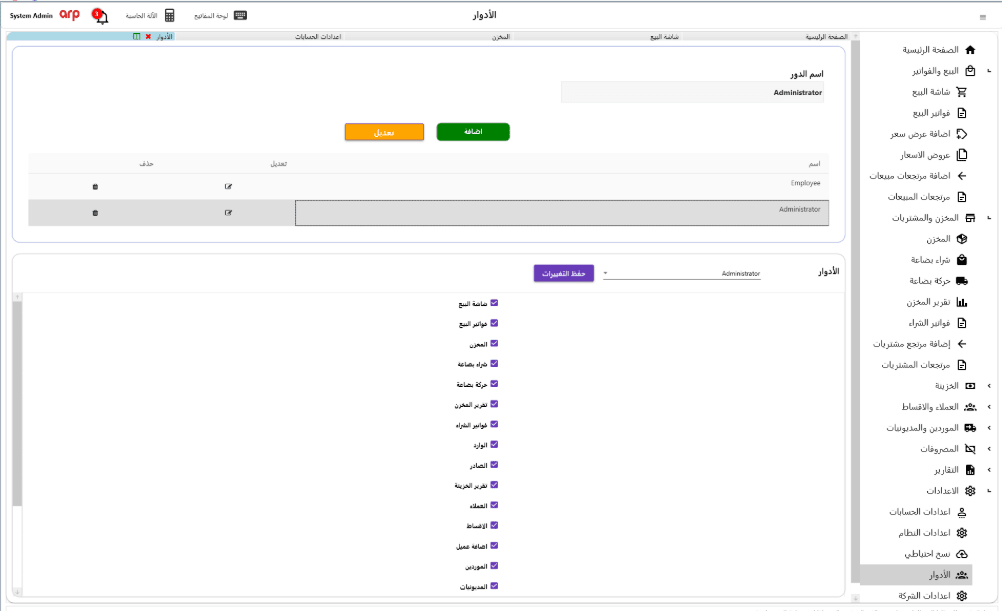The width and height of the screenshot is (1002, 611).
Task: Toggle the الوارد permission checkbox
Action: (x=494, y=445)
